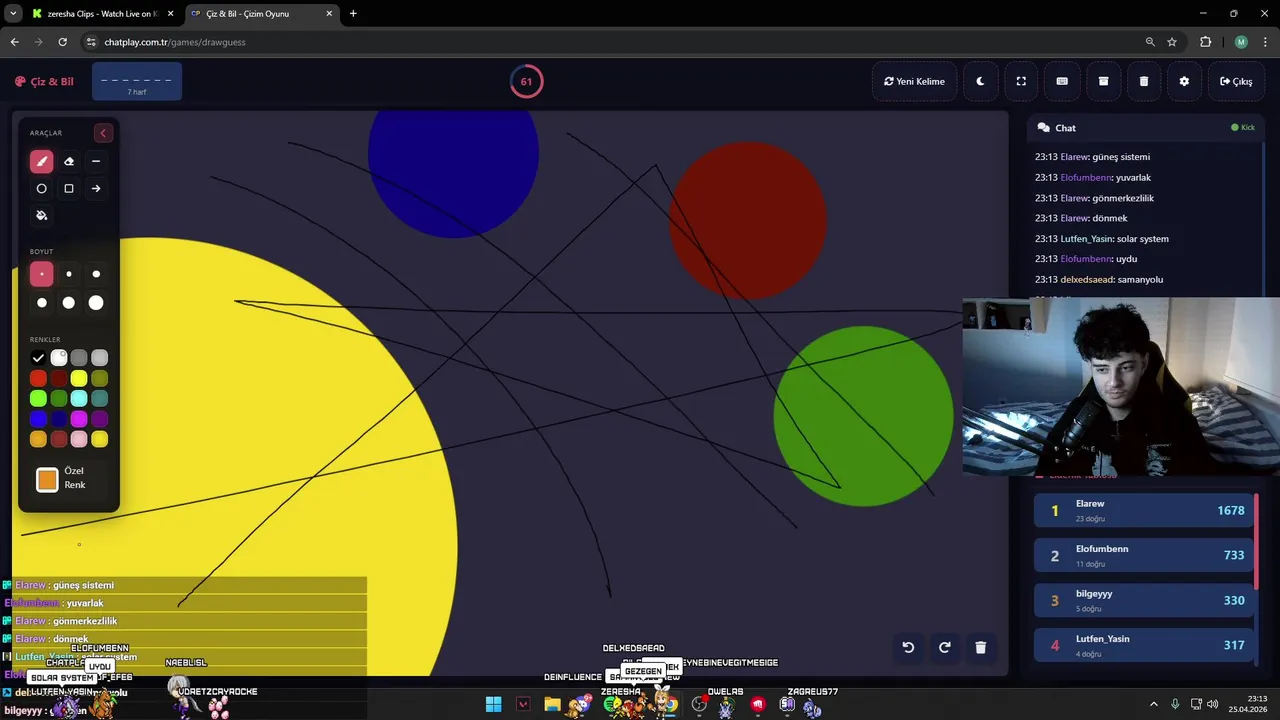Select bilgeyyy leaderboard row

(x=1144, y=600)
